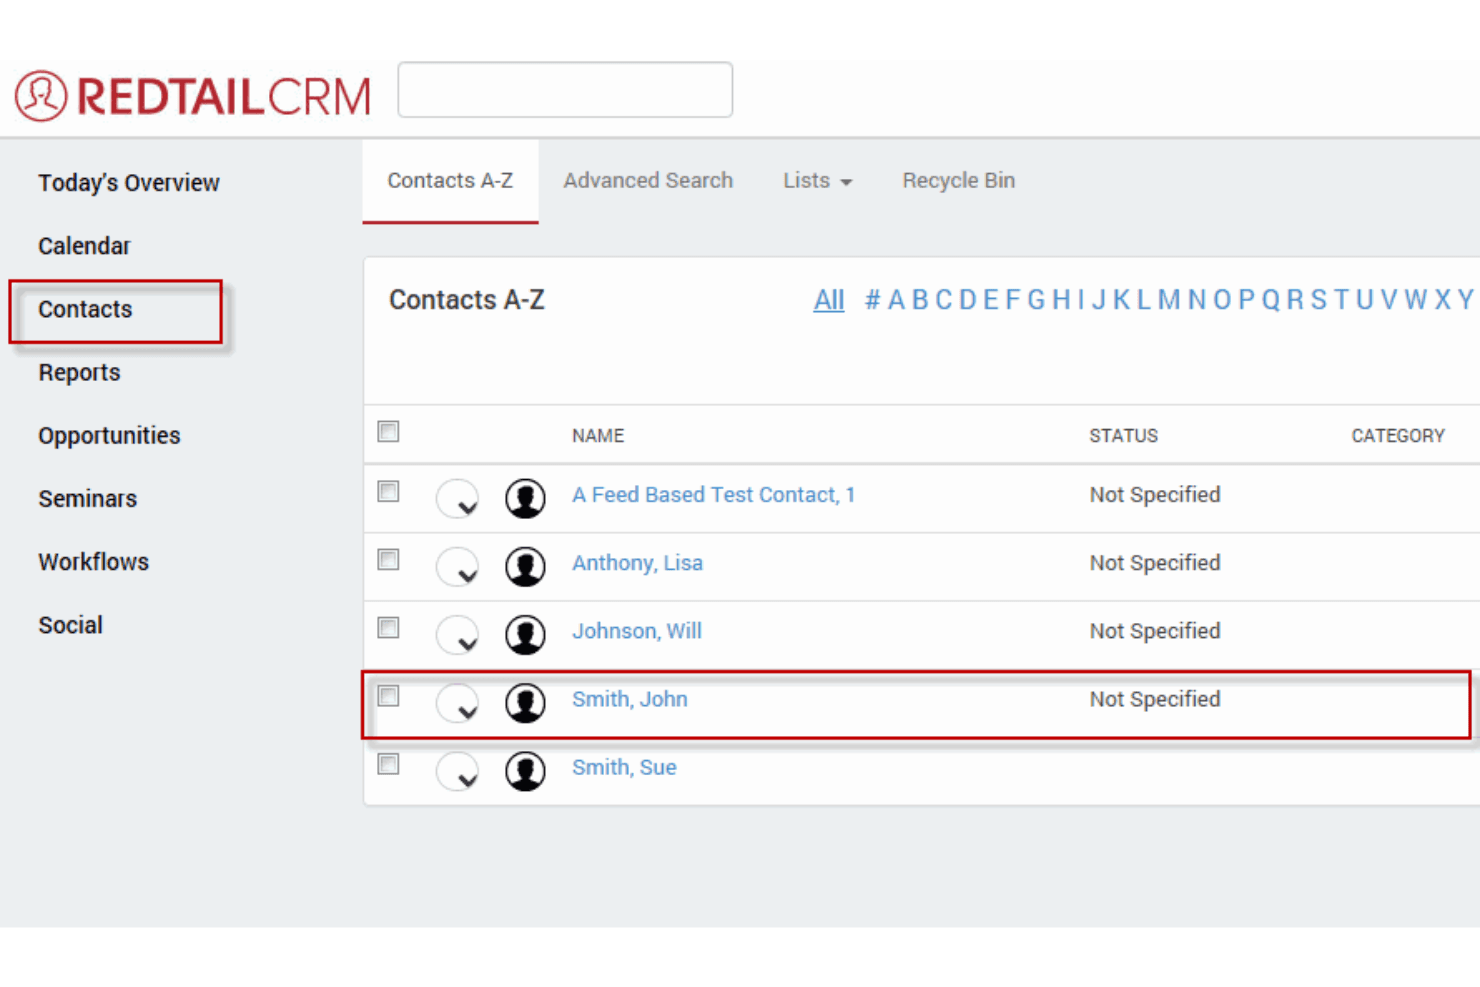This screenshot has width=1480, height=987.
Task: Open Workflows from the sidebar
Action: (x=93, y=562)
